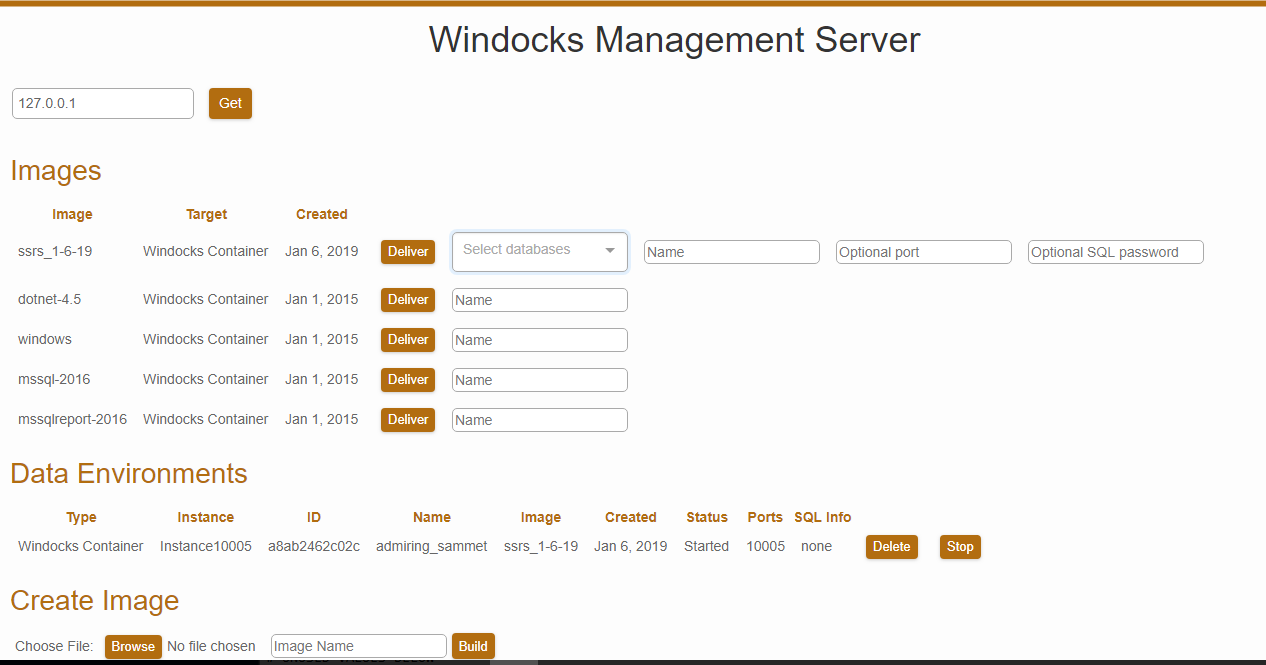The height and width of the screenshot is (665, 1266).
Task: Deliver the mssql-2016 image
Action: click(408, 379)
